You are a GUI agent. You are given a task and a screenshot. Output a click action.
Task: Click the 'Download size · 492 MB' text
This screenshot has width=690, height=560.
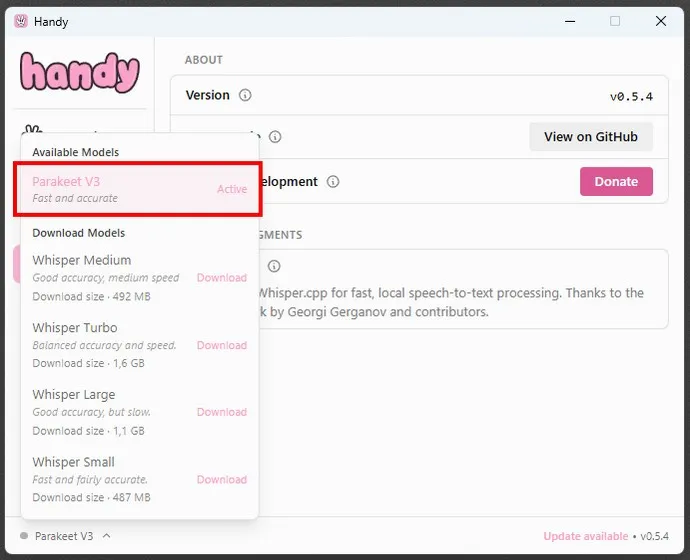pyautogui.click(x=92, y=296)
